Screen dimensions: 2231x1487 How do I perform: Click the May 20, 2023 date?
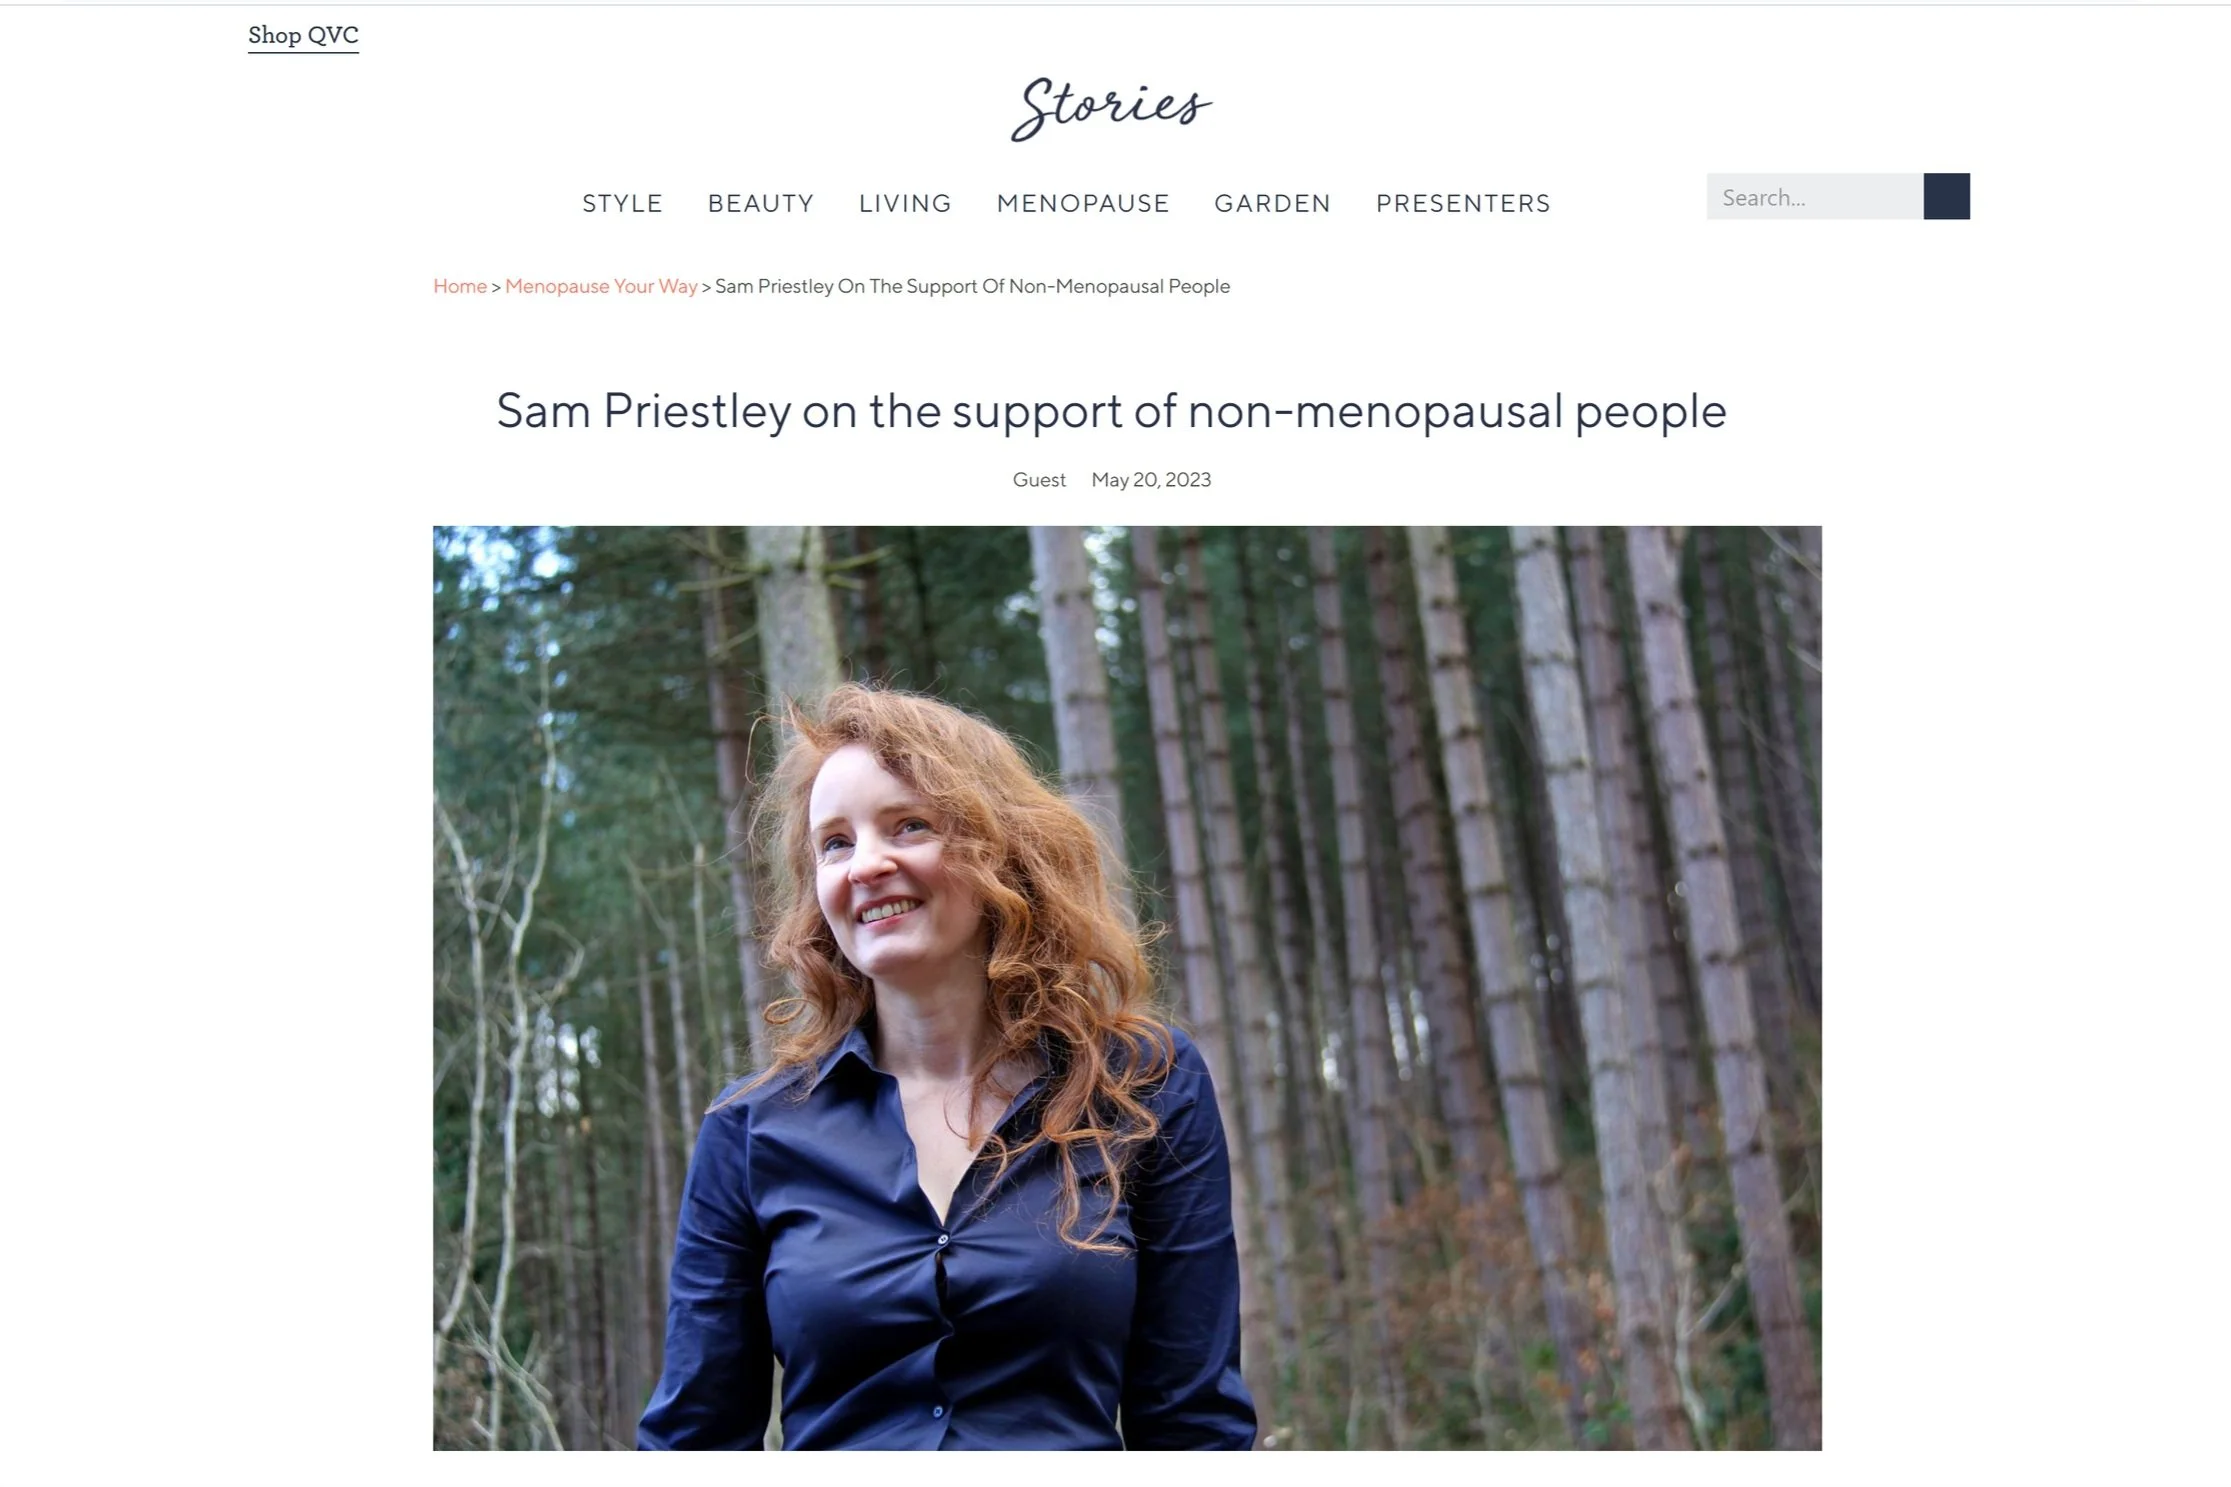pos(1151,480)
